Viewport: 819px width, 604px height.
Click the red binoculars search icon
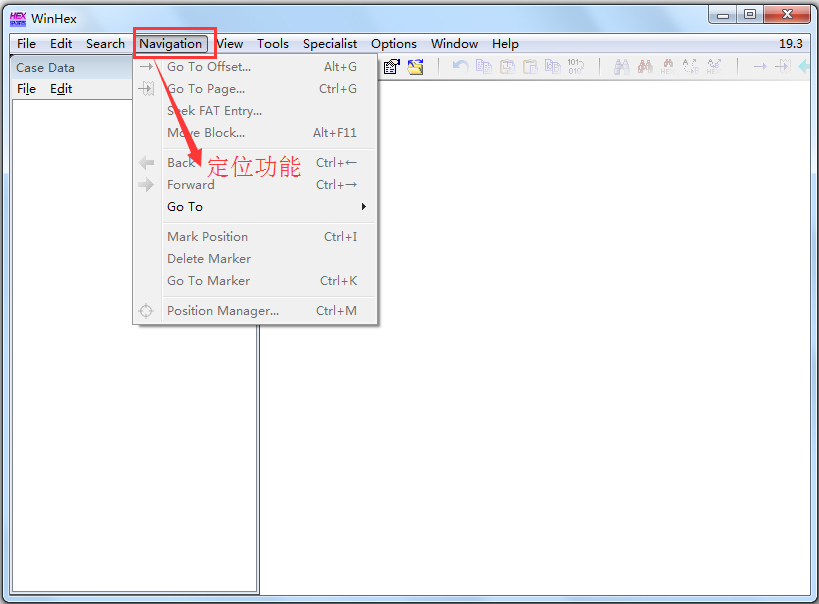[645, 67]
